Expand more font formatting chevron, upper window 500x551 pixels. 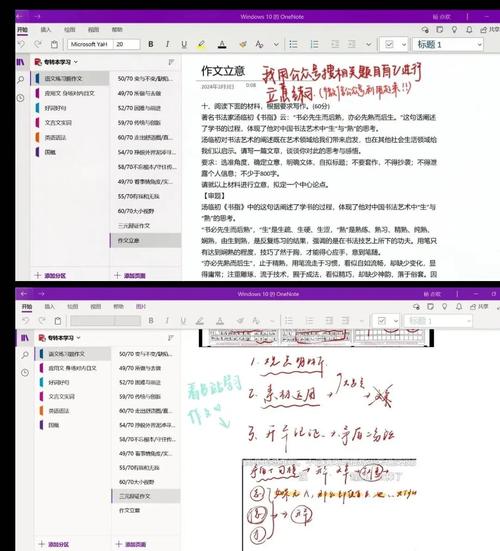click(276, 44)
